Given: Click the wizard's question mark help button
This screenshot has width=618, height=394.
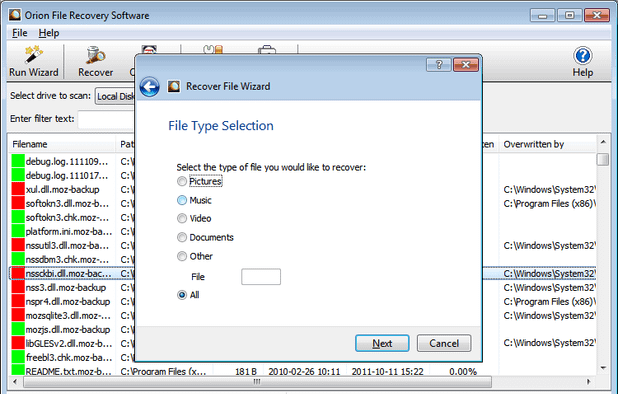Looking at the screenshot, I should click(x=438, y=65).
